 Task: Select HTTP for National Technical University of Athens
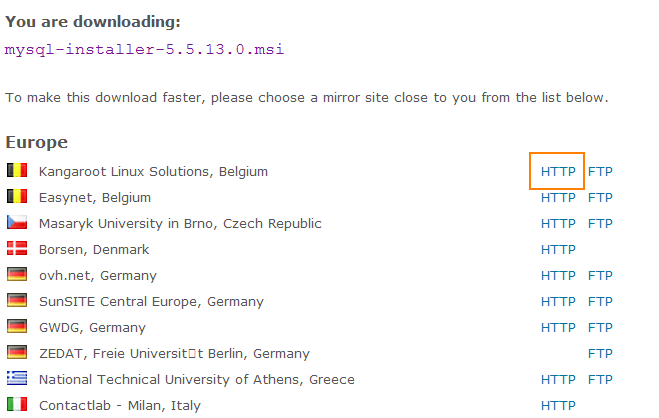click(x=558, y=379)
